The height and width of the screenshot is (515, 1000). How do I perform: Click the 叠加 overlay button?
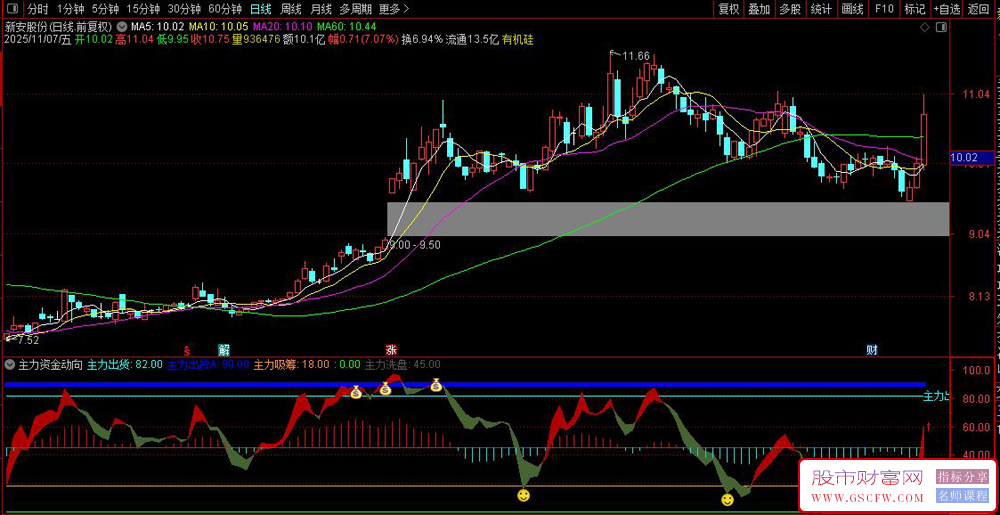pos(759,9)
